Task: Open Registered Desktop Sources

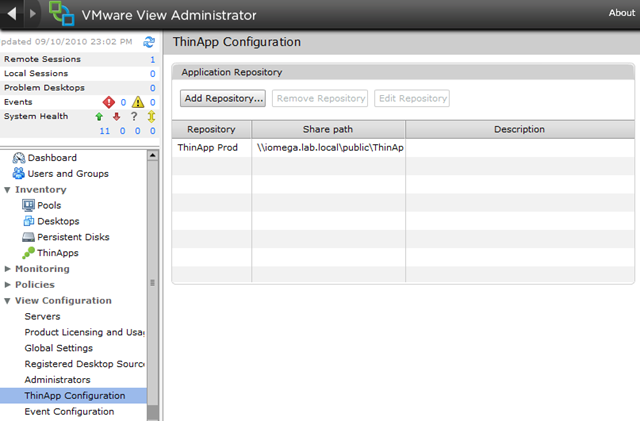Action: (x=84, y=364)
